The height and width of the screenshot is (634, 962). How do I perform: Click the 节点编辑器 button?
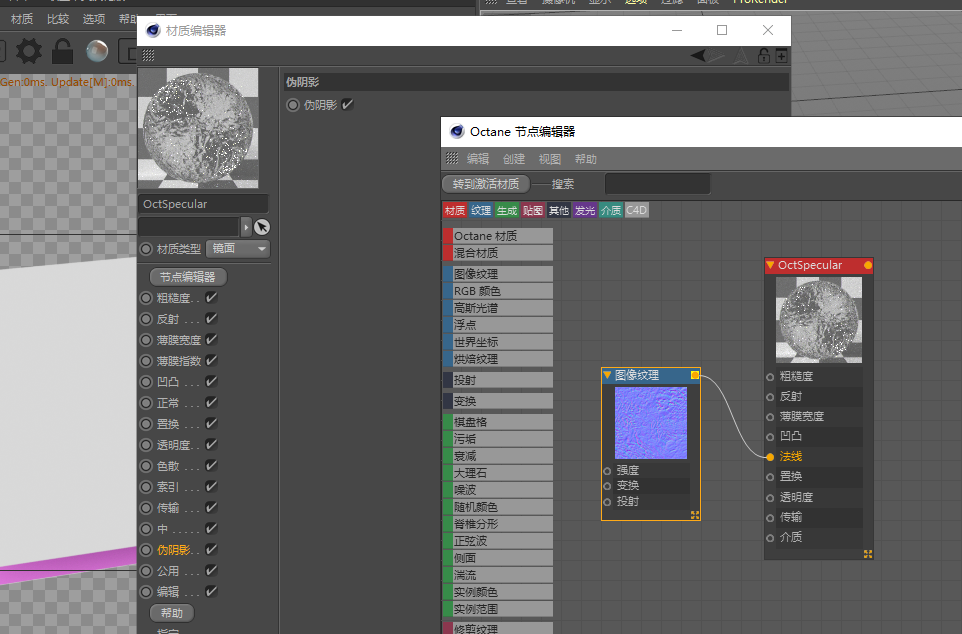coord(188,277)
